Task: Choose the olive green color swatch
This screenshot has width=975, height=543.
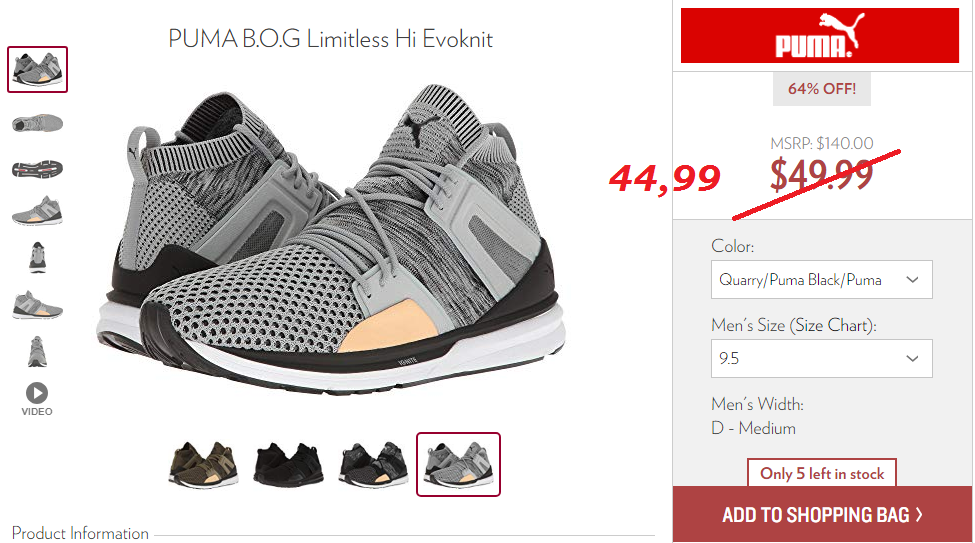Action: point(204,465)
